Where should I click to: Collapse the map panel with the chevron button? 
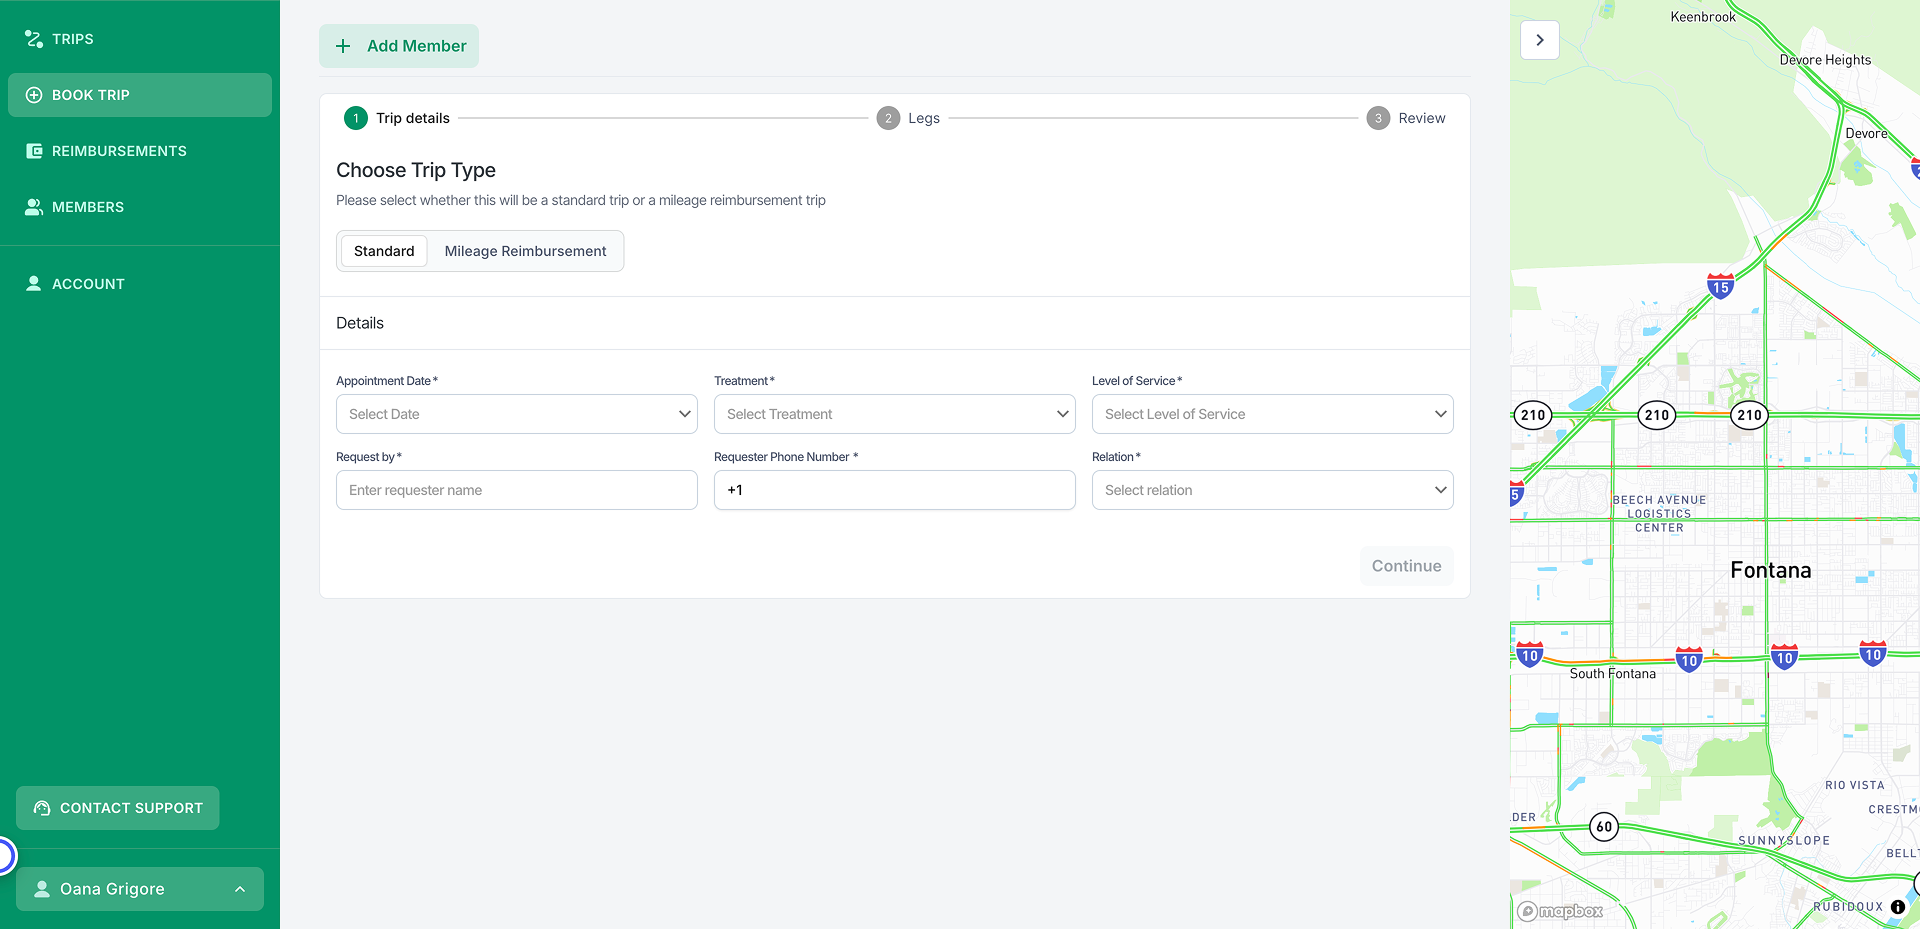coord(1540,40)
